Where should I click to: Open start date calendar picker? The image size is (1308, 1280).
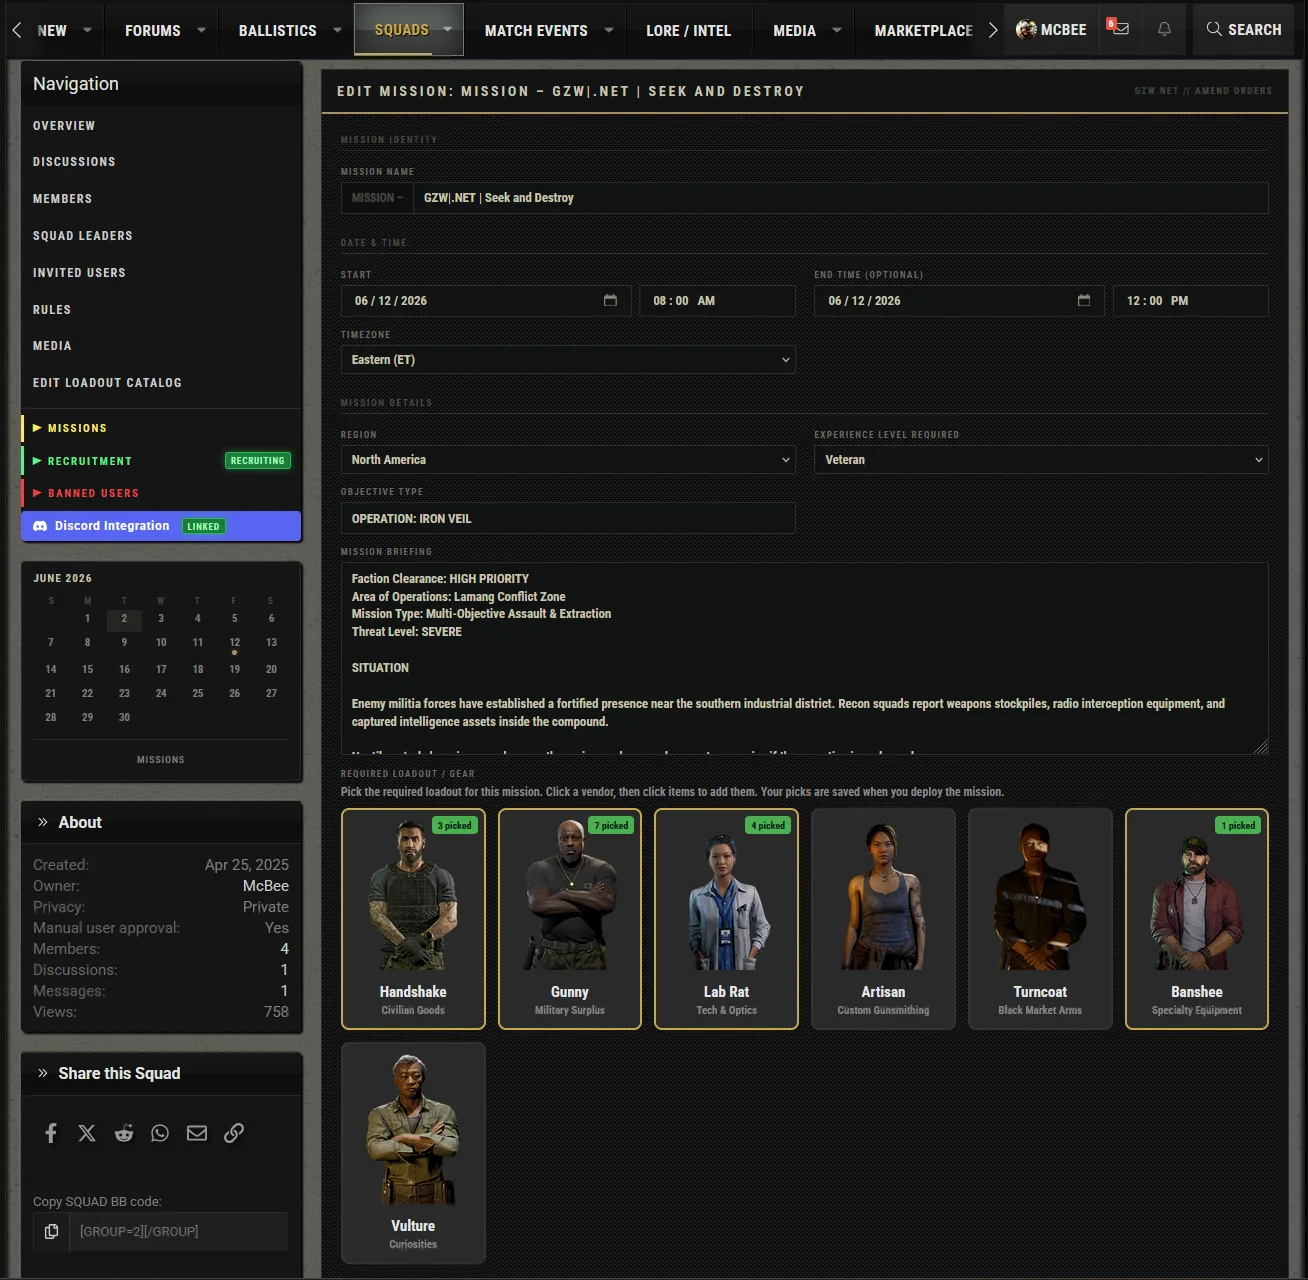[x=610, y=300]
